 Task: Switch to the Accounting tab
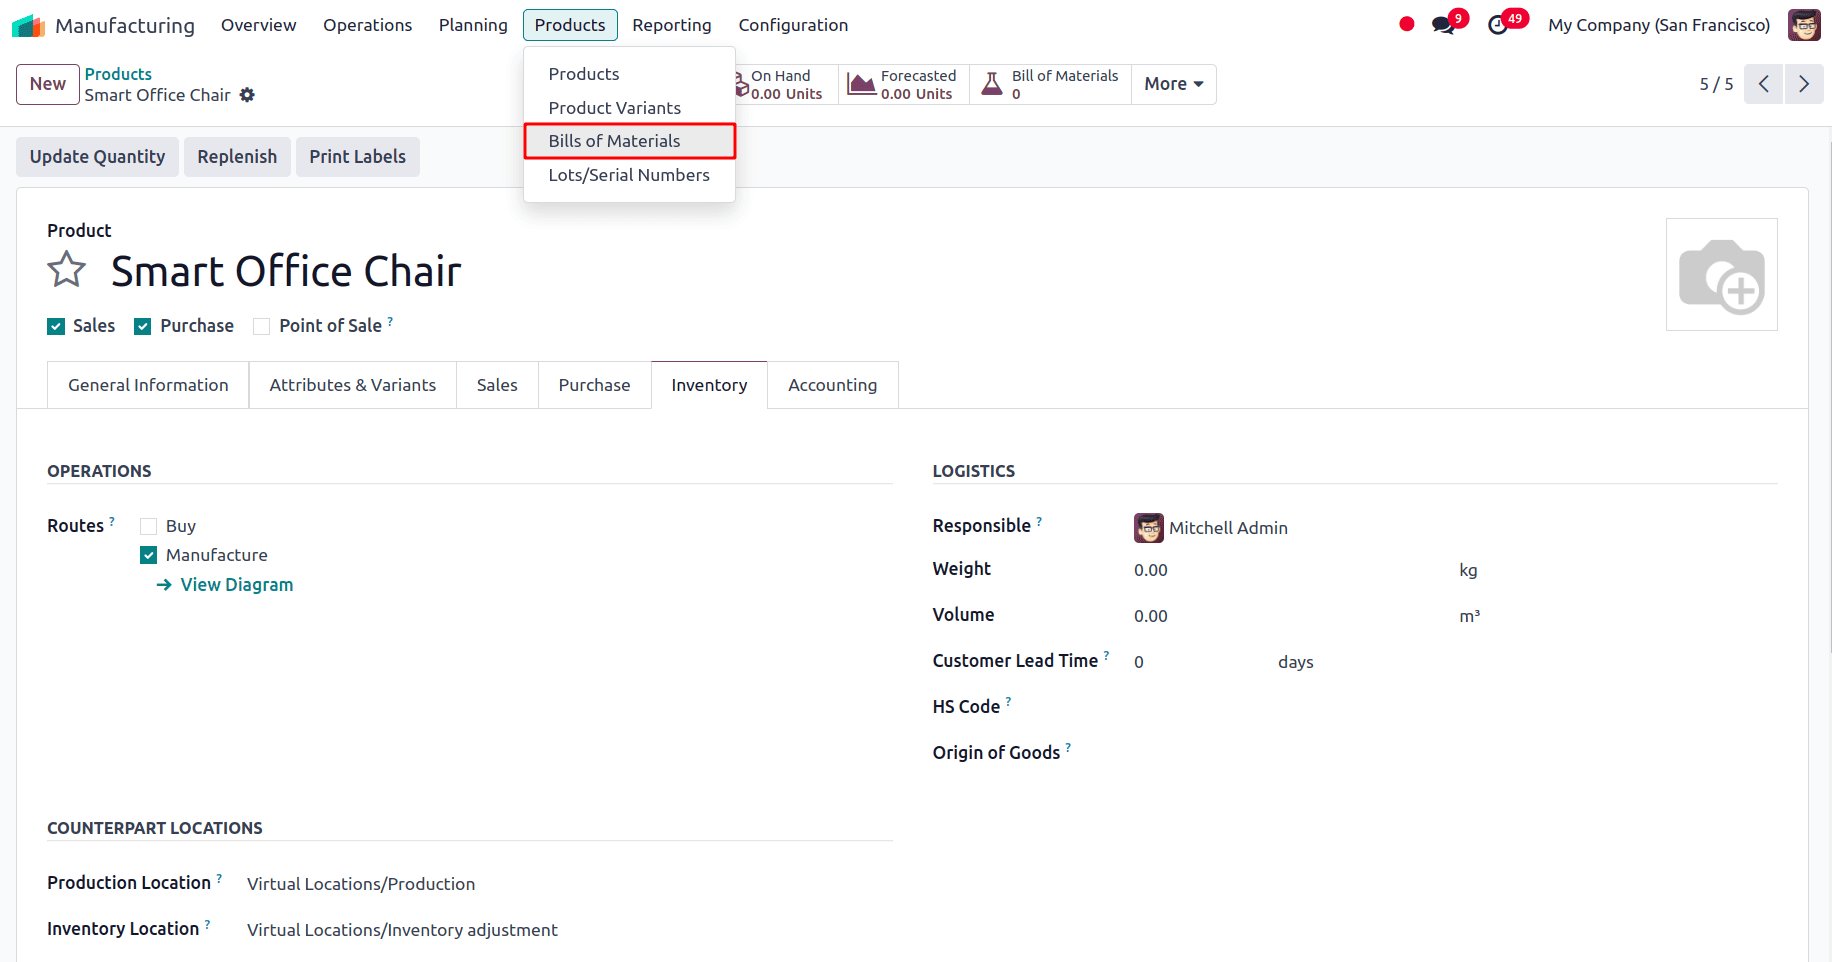pos(831,384)
